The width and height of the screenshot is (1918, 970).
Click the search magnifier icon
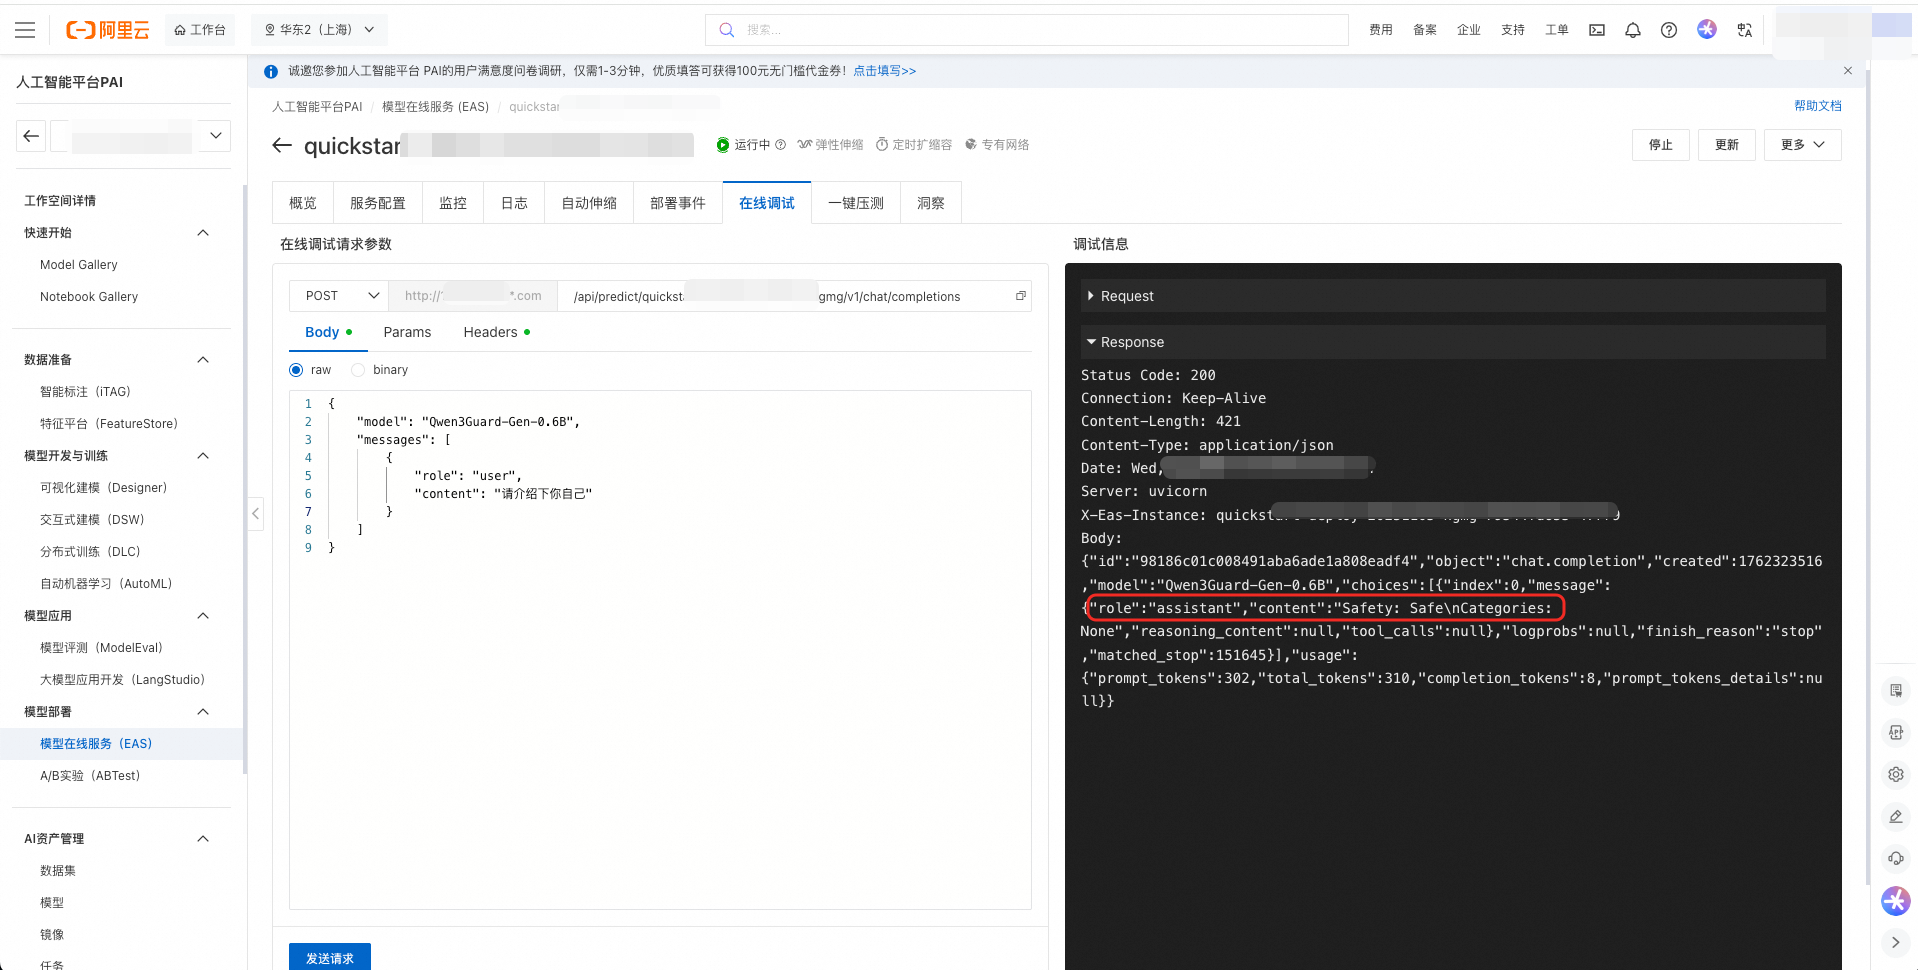727,30
